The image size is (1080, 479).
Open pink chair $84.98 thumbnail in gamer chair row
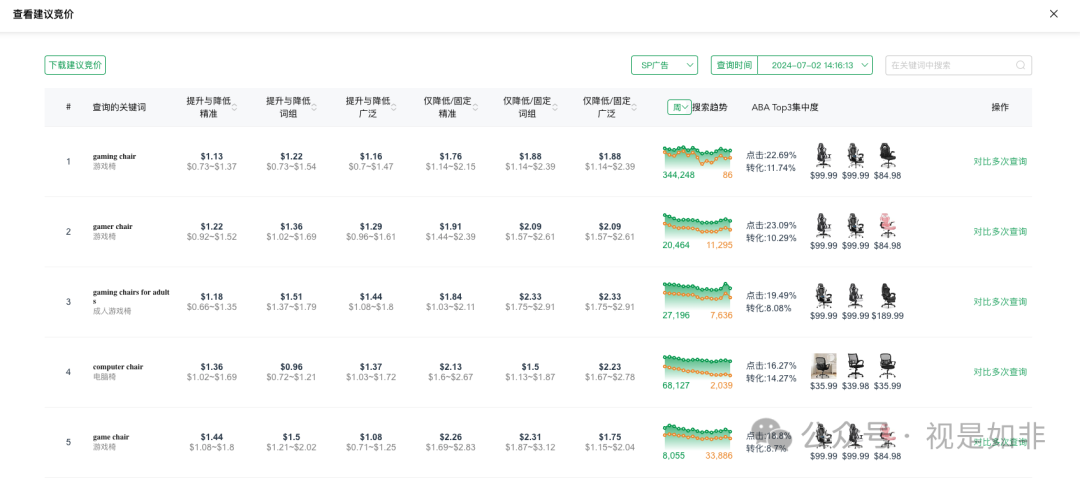point(887,225)
